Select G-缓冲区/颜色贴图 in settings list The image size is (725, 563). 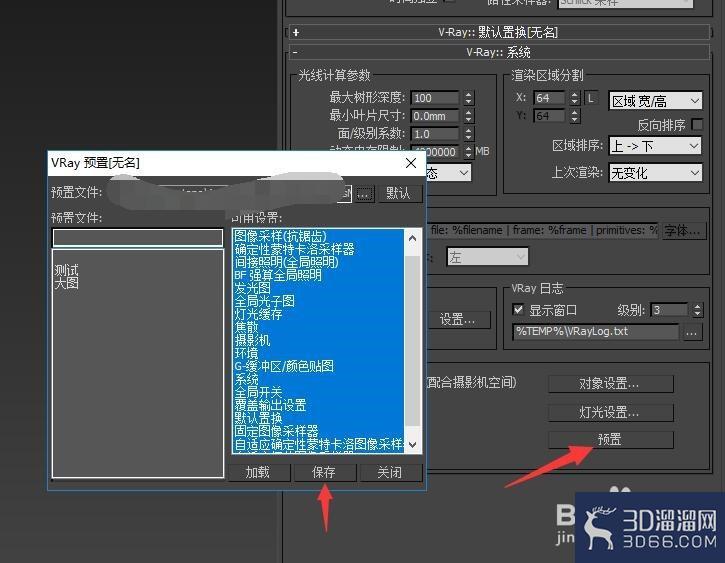click(284, 366)
